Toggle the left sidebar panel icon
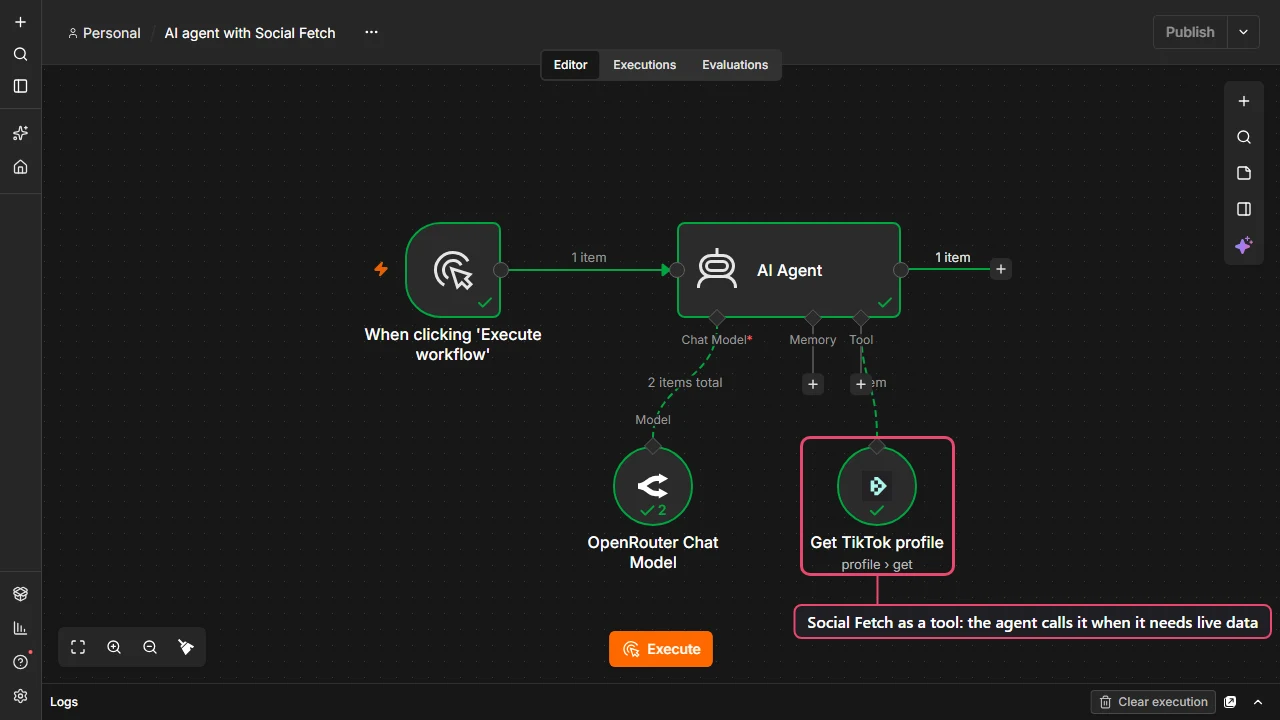Screen dimensions: 1280x720 click(20, 86)
